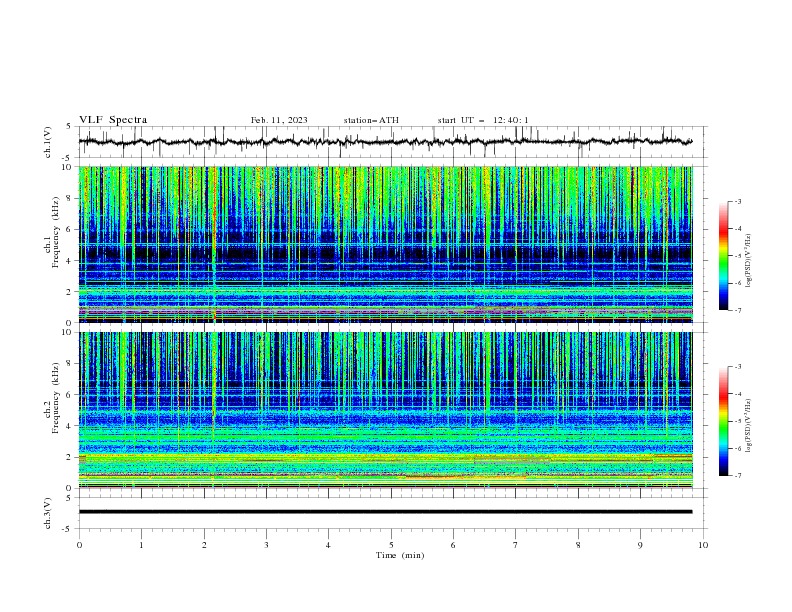Click the "station=ATH" label
Image resolution: width=792 pixels, height=612 pixels.
(x=371, y=120)
